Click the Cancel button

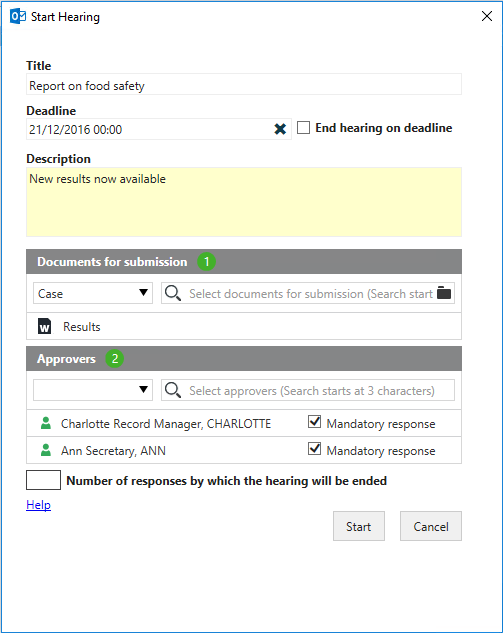431,526
